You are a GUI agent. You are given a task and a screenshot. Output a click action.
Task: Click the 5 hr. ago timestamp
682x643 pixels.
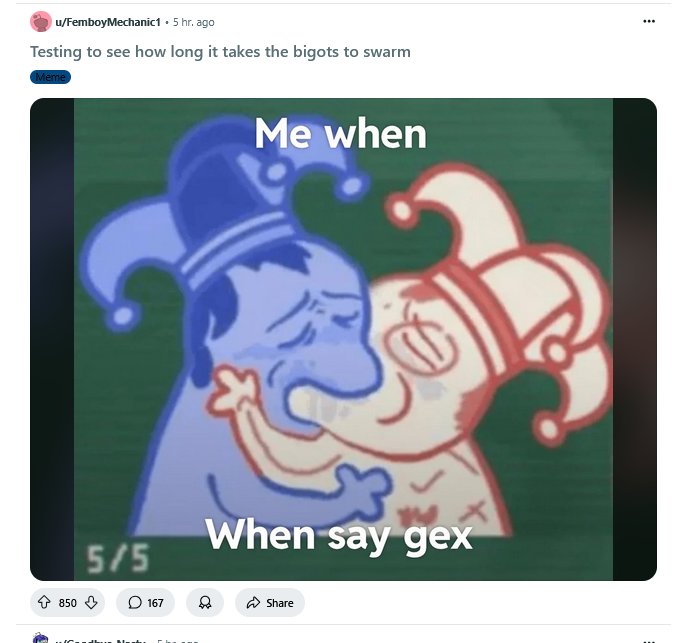click(194, 22)
